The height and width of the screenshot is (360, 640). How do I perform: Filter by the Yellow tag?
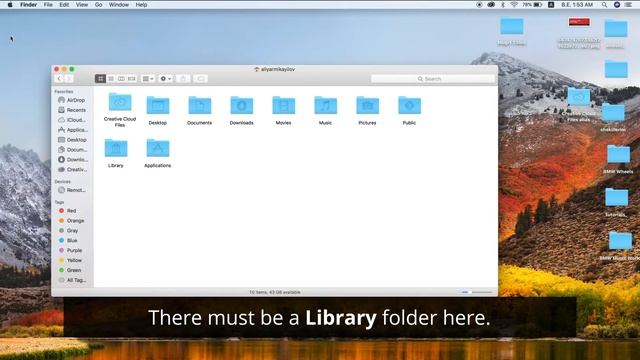71,260
